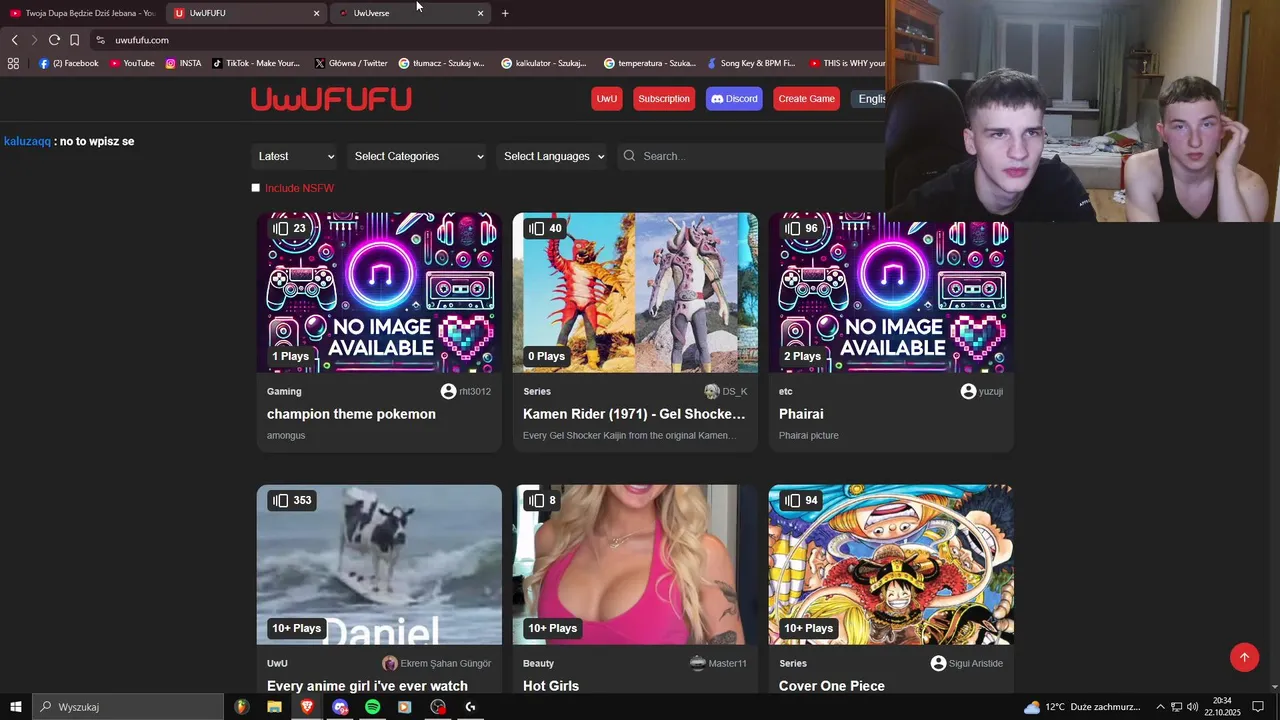Open the INSTA bookmark
Screen dimensions: 1280x720
coord(183,63)
